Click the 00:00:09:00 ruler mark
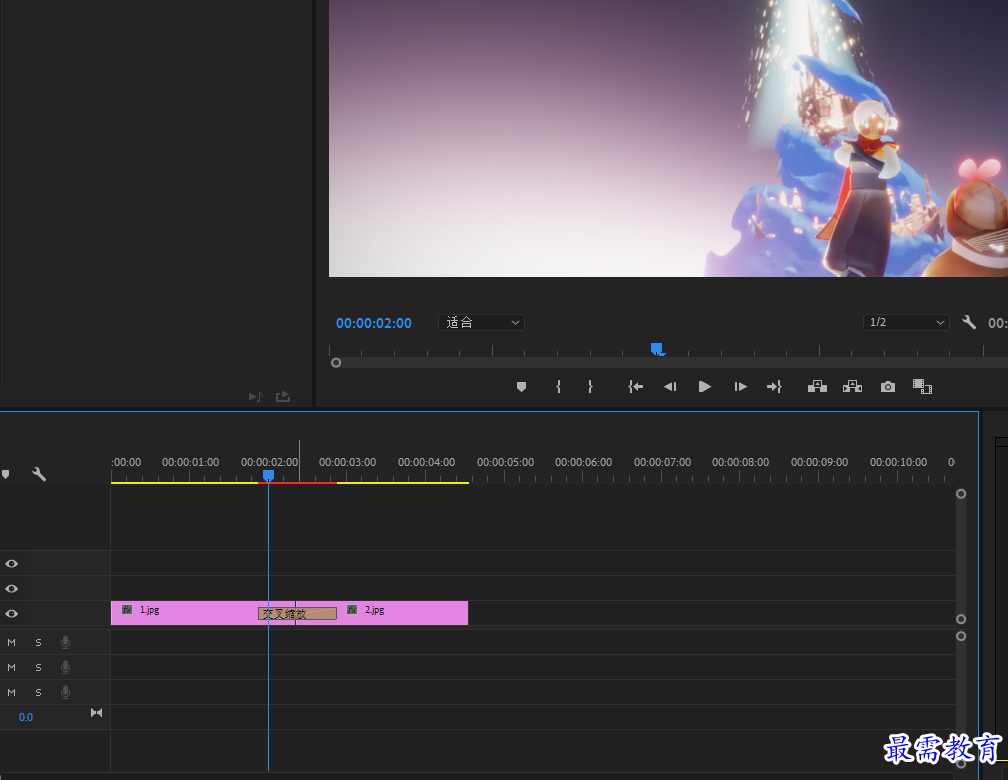Screen dimensions: 1008x780 coord(819,462)
